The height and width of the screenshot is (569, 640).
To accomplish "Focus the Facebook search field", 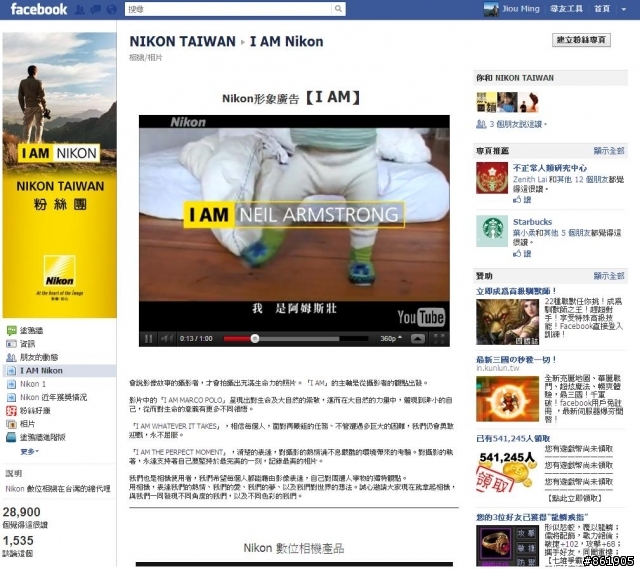I will point(229,9).
